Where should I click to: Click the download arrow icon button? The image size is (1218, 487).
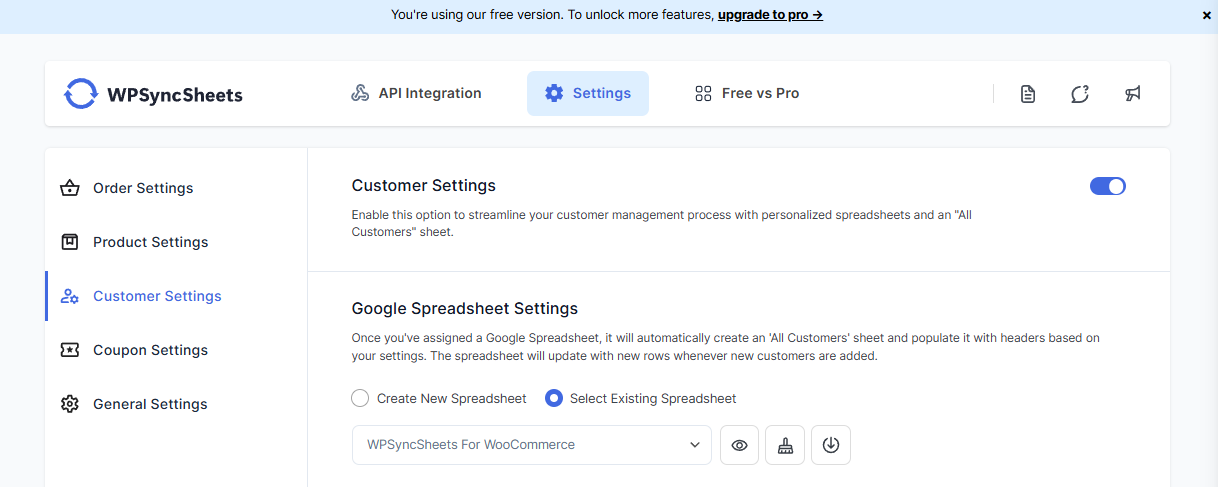pyautogui.click(x=831, y=445)
